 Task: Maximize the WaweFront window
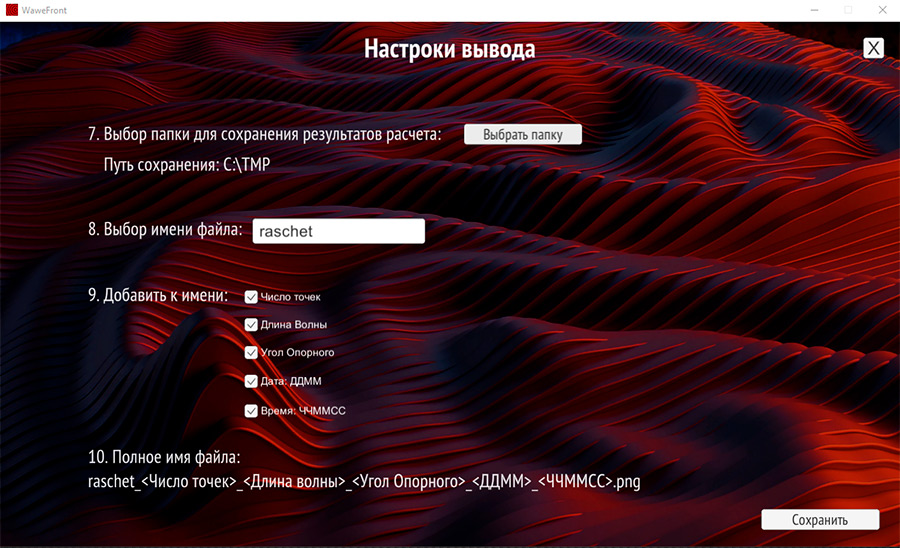coord(848,9)
